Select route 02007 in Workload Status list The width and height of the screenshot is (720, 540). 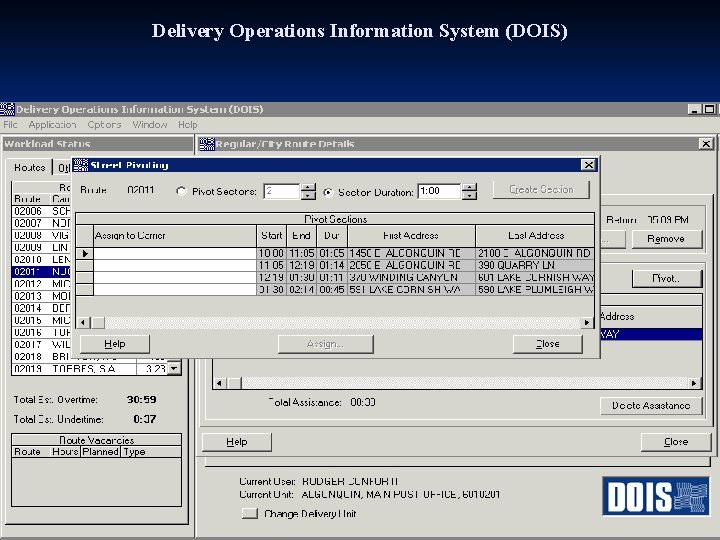tap(41, 223)
